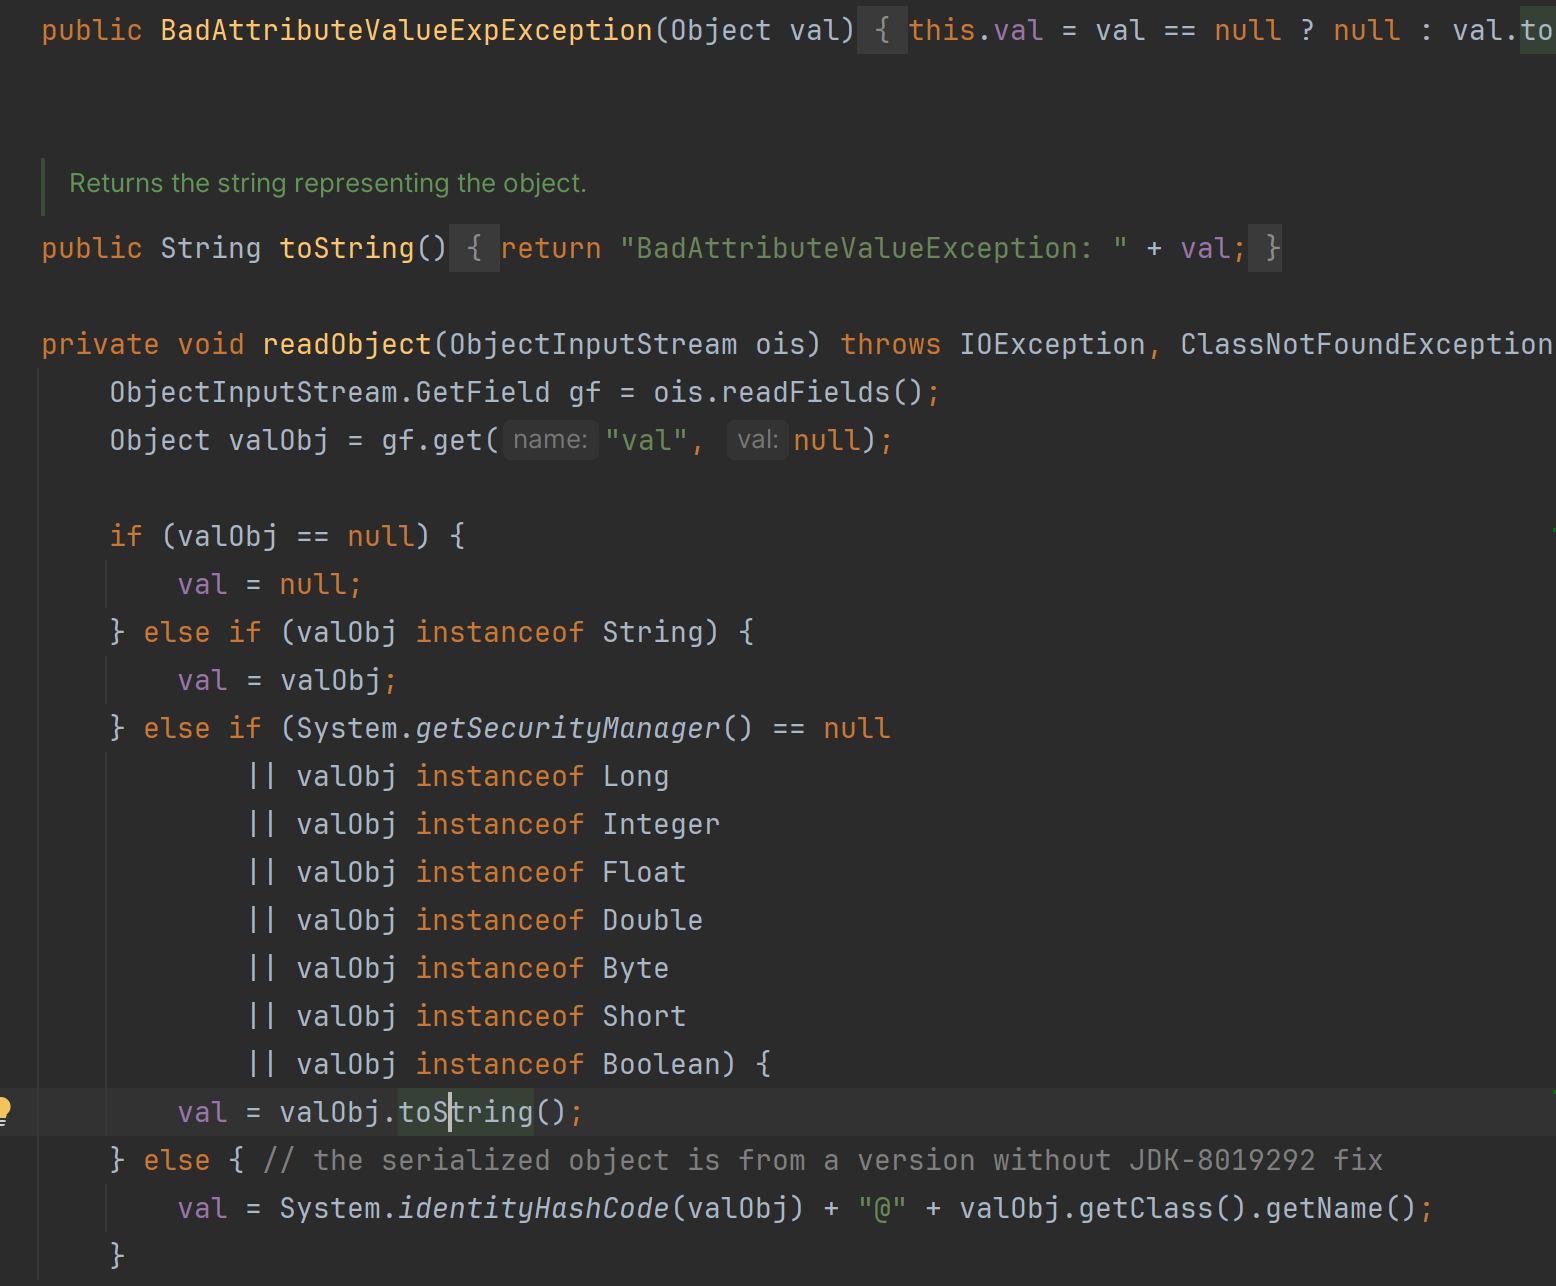
Task: Click the "@" string literal
Action: point(882,1208)
